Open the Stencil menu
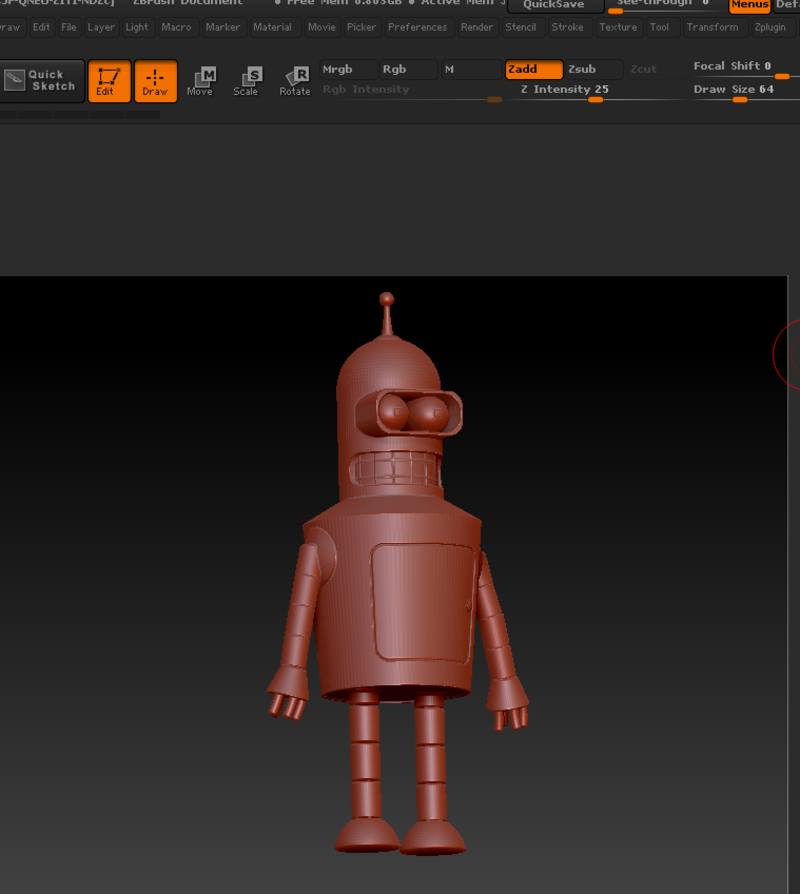Screen dimensions: 800x894 pos(521,27)
